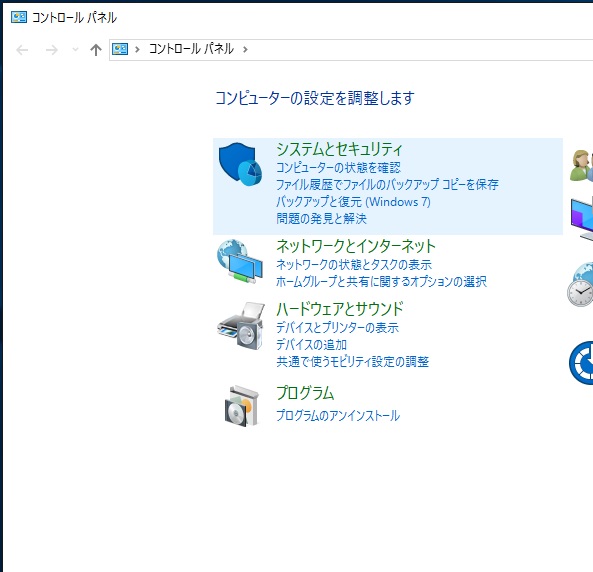Open Ease of Access blue circle icon
The image size is (593, 572).
point(581,362)
